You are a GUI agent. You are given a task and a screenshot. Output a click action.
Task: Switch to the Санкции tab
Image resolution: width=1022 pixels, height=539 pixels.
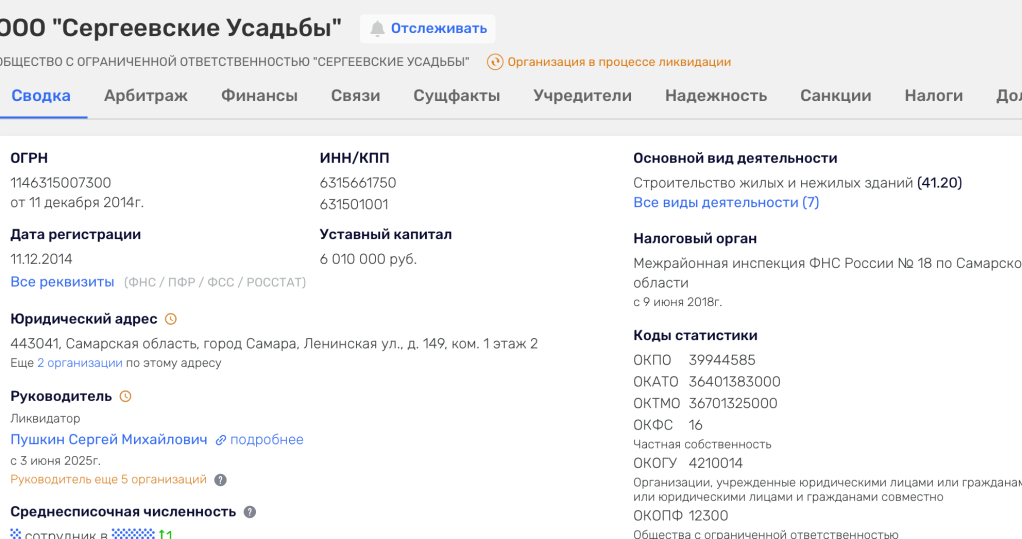(835, 96)
